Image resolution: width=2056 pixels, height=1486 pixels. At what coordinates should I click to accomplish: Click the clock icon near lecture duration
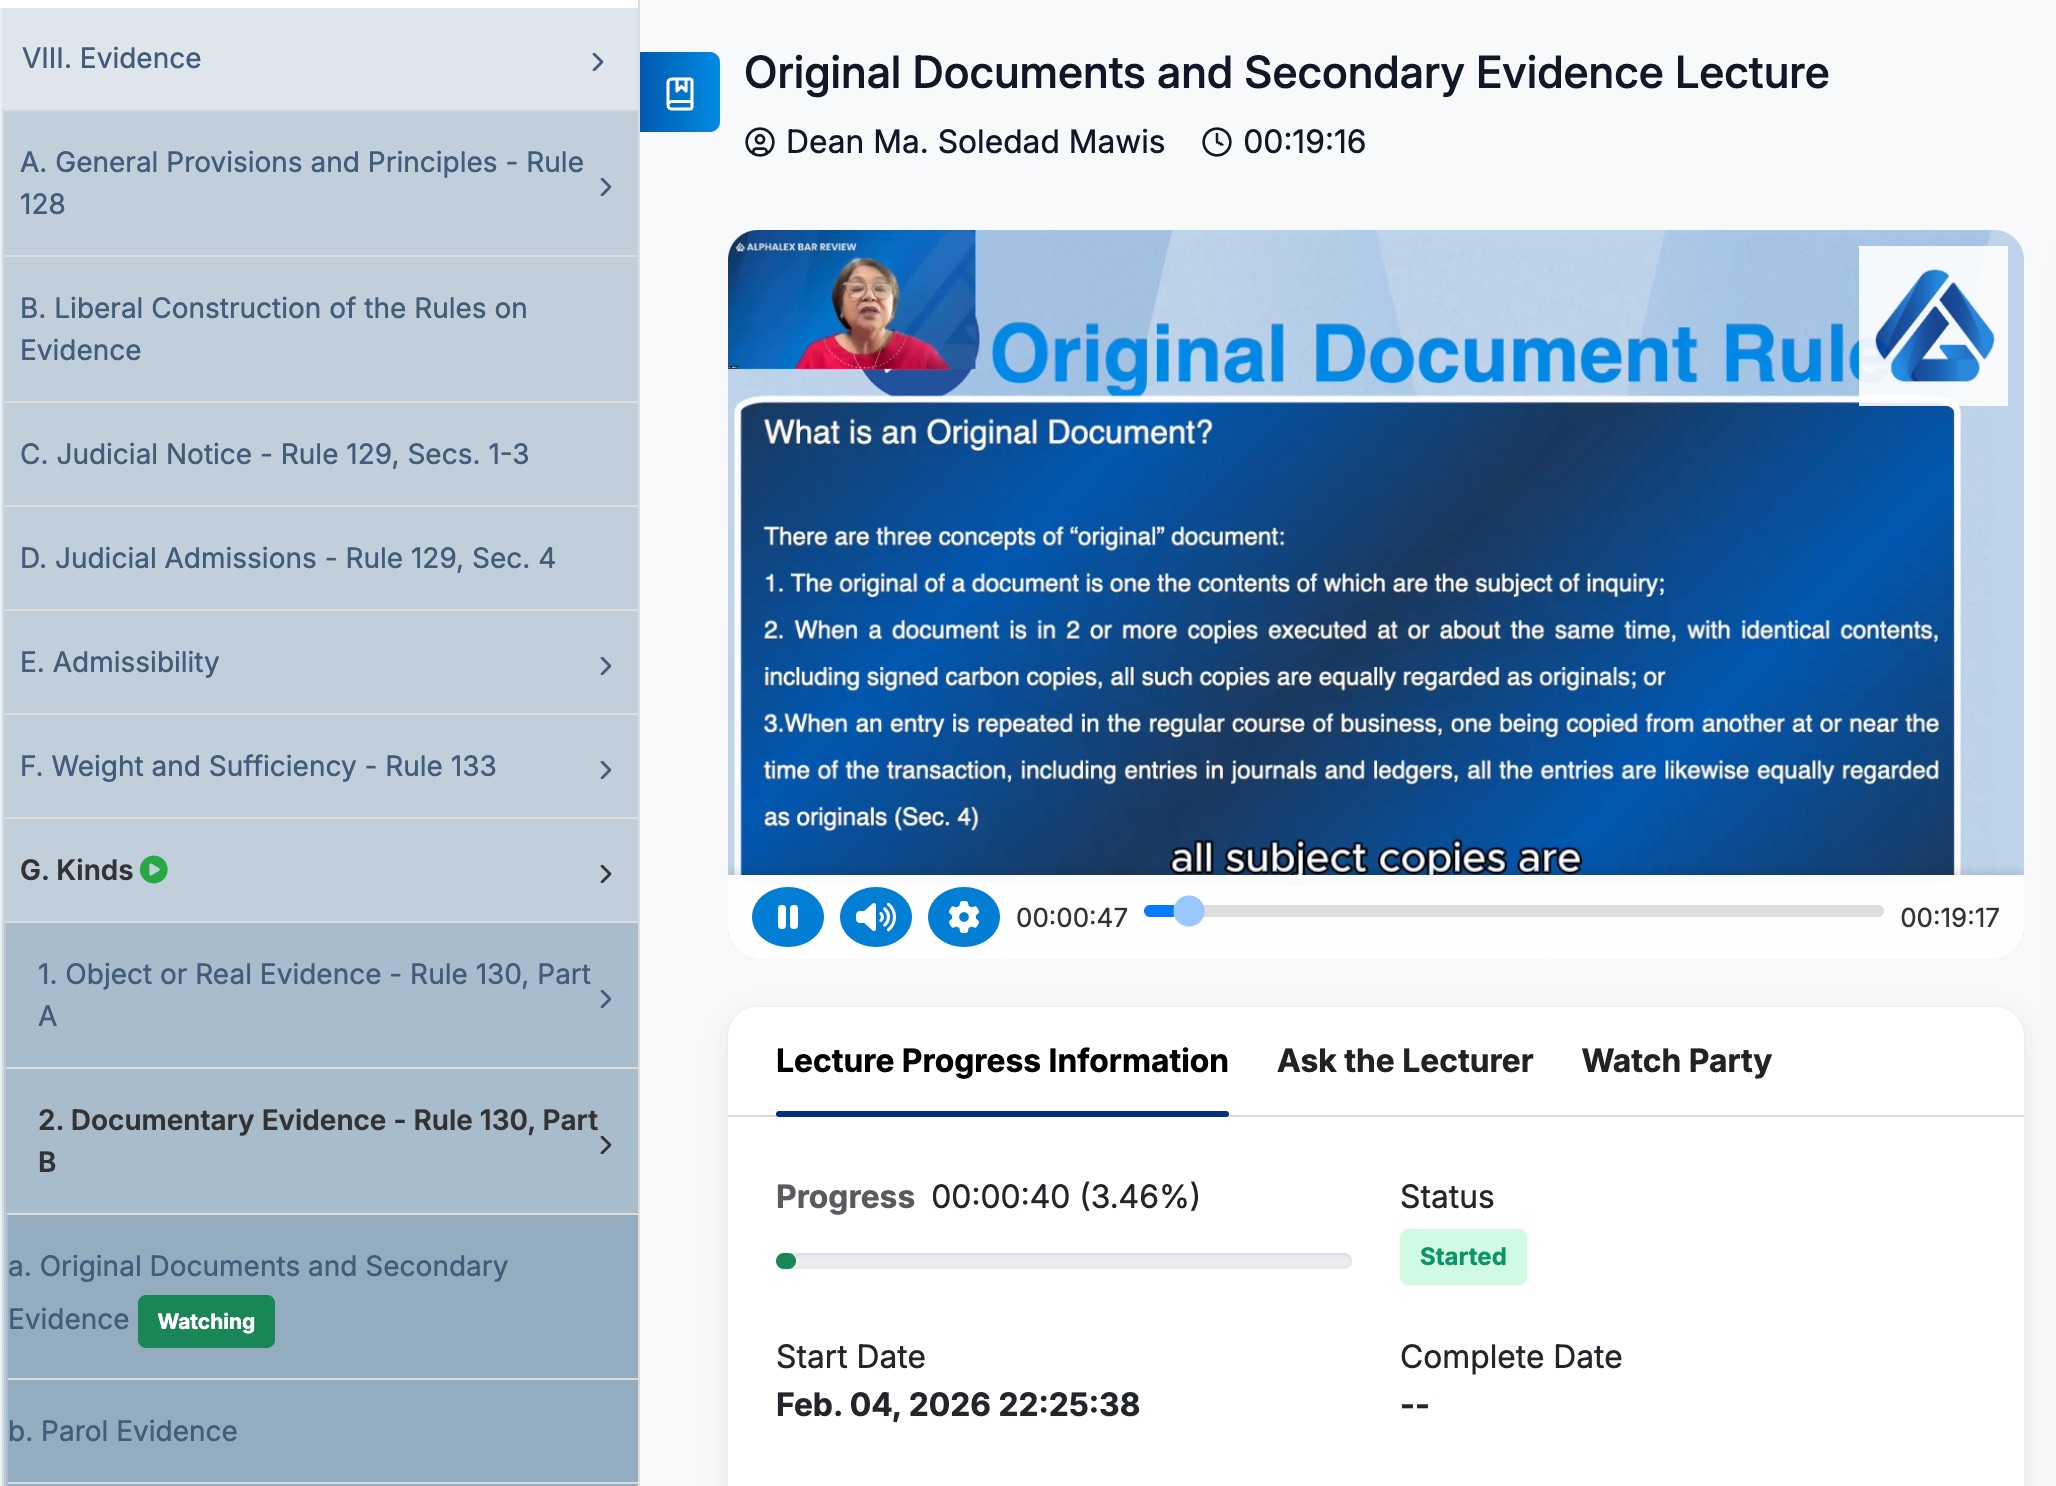pos(1216,142)
